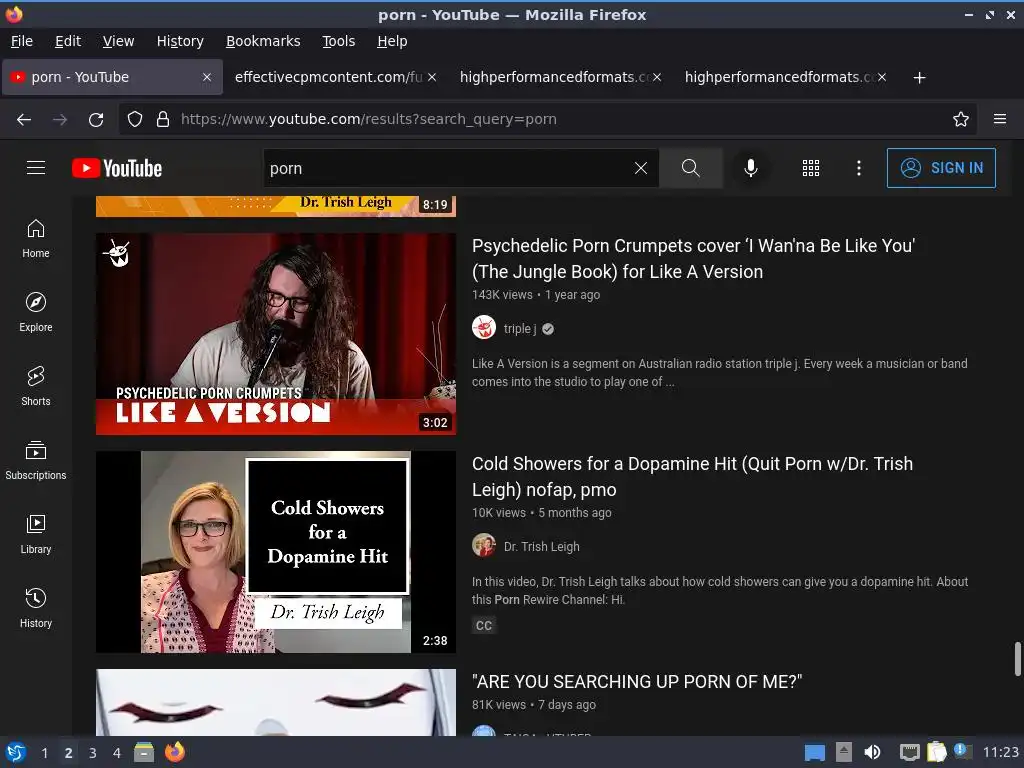Switch to workspace 1
The image size is (1024, 768).
pyautogui.click(x=44, y=753)
